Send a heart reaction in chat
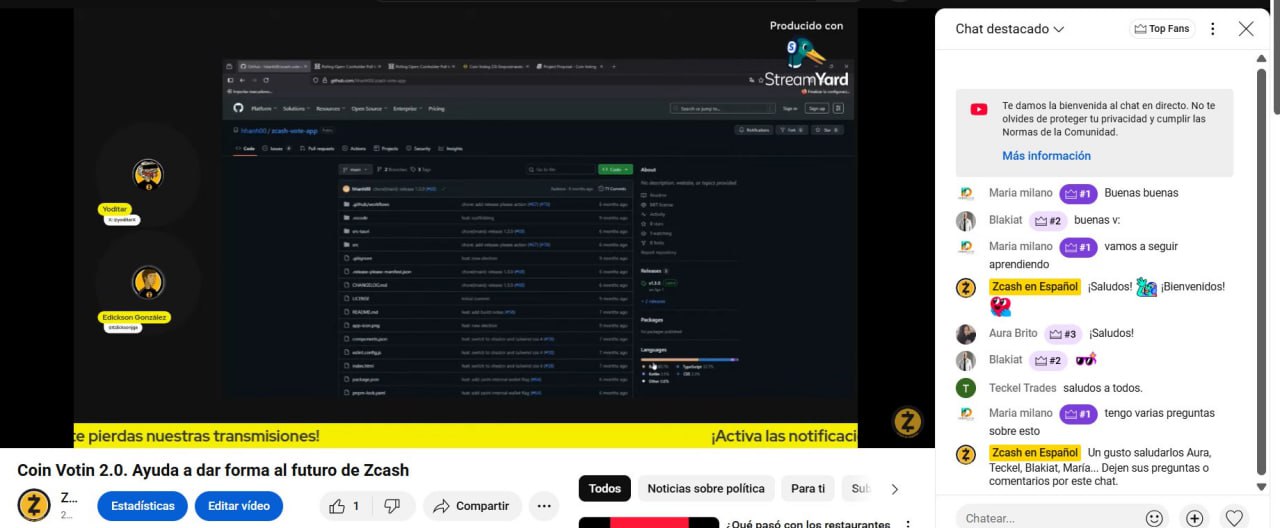Screen dimensions: 1280x528 (x=1234, y=518)
